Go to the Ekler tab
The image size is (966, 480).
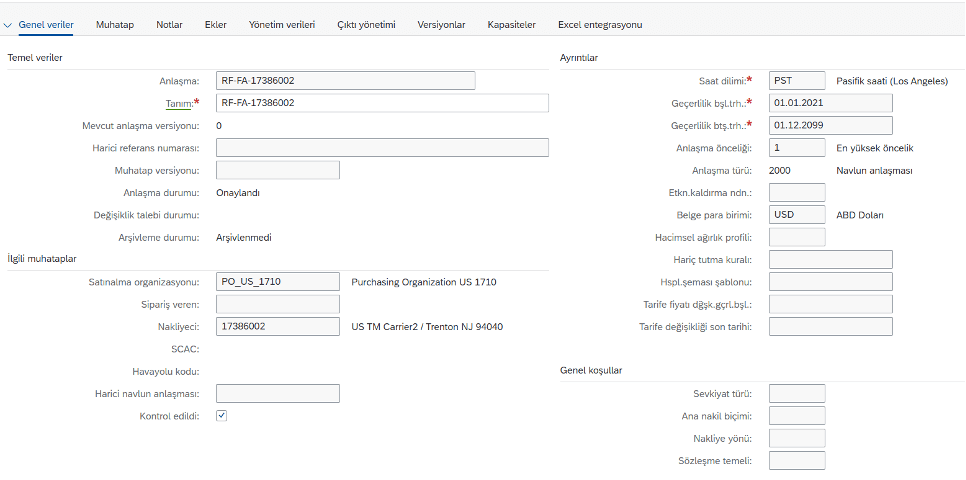point(215,24)
